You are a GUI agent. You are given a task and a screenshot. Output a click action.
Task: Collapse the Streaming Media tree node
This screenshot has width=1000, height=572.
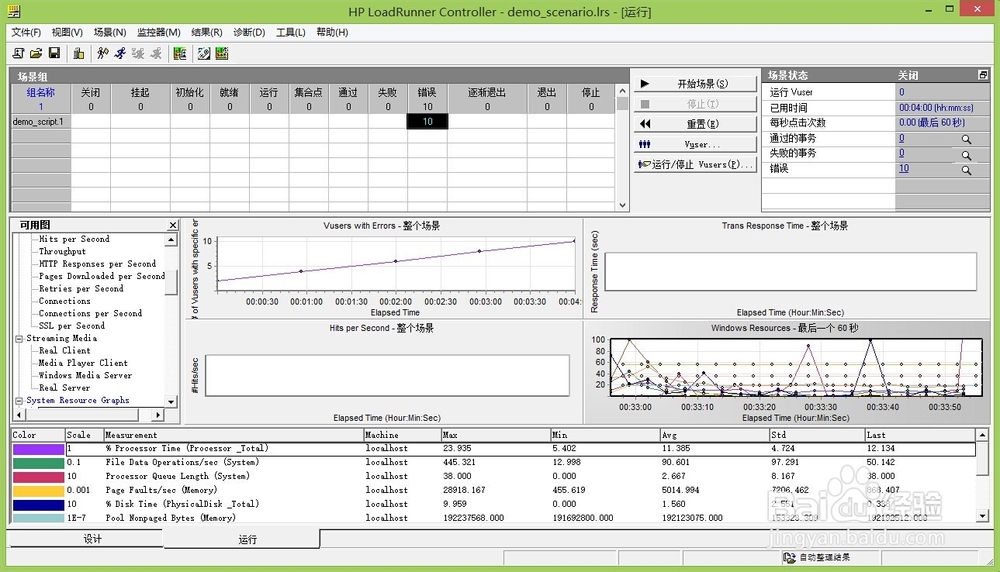coord(19,339)
